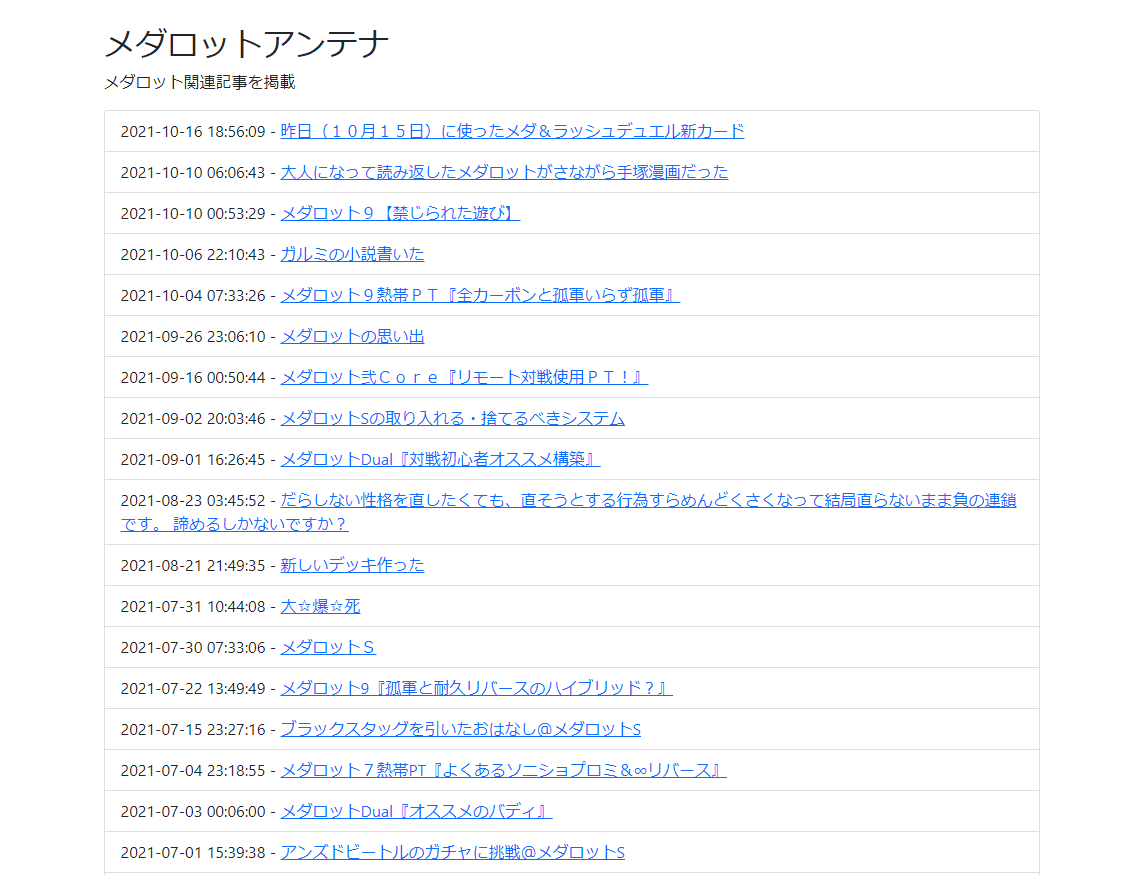The image size is (1146, 875).
Task: Open メダロットSの取り入れる・捨てるべきシステム link
Action: [x=452, y=418]
